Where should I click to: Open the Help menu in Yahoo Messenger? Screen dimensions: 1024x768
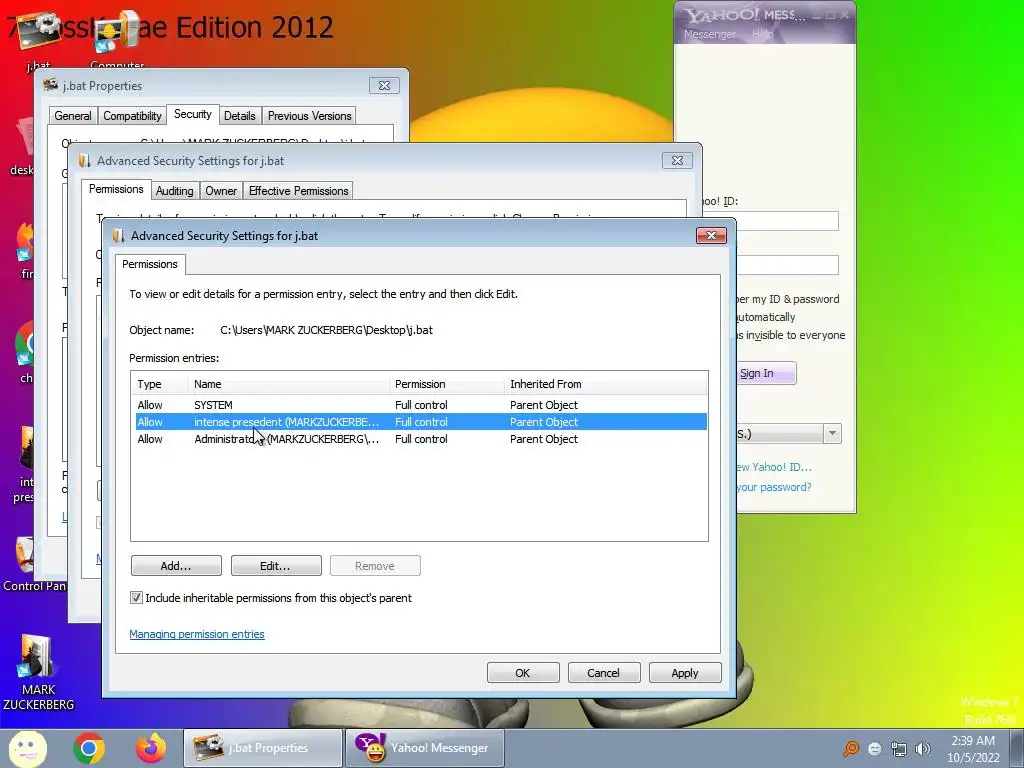coord(762,33)
